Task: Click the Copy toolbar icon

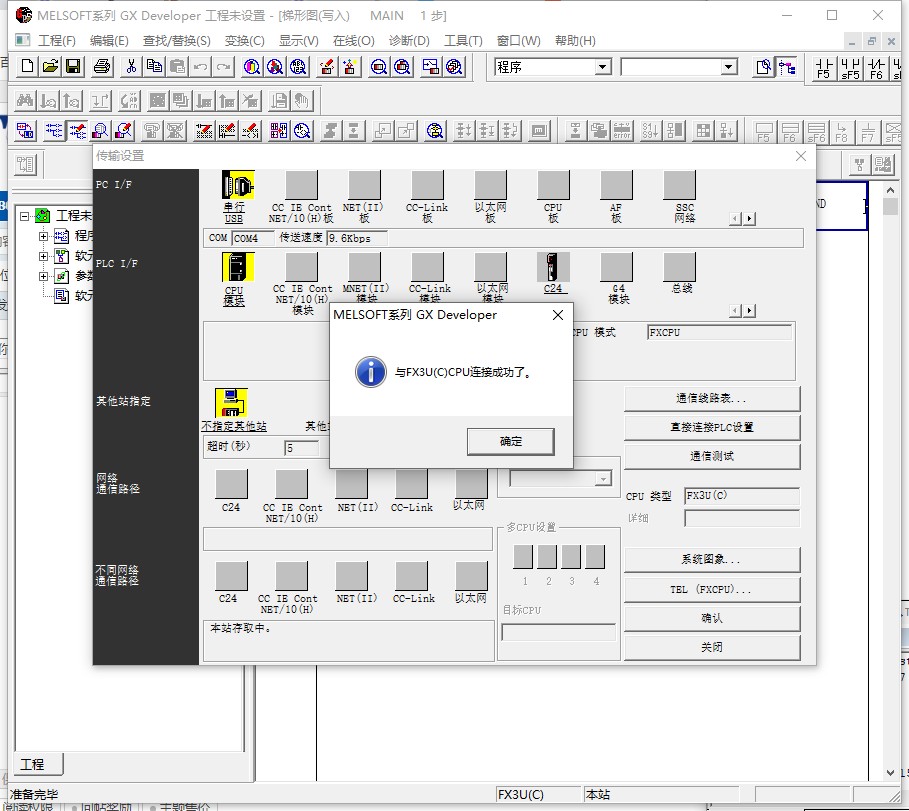Action: pyautogui.click(x=154, y=67)
